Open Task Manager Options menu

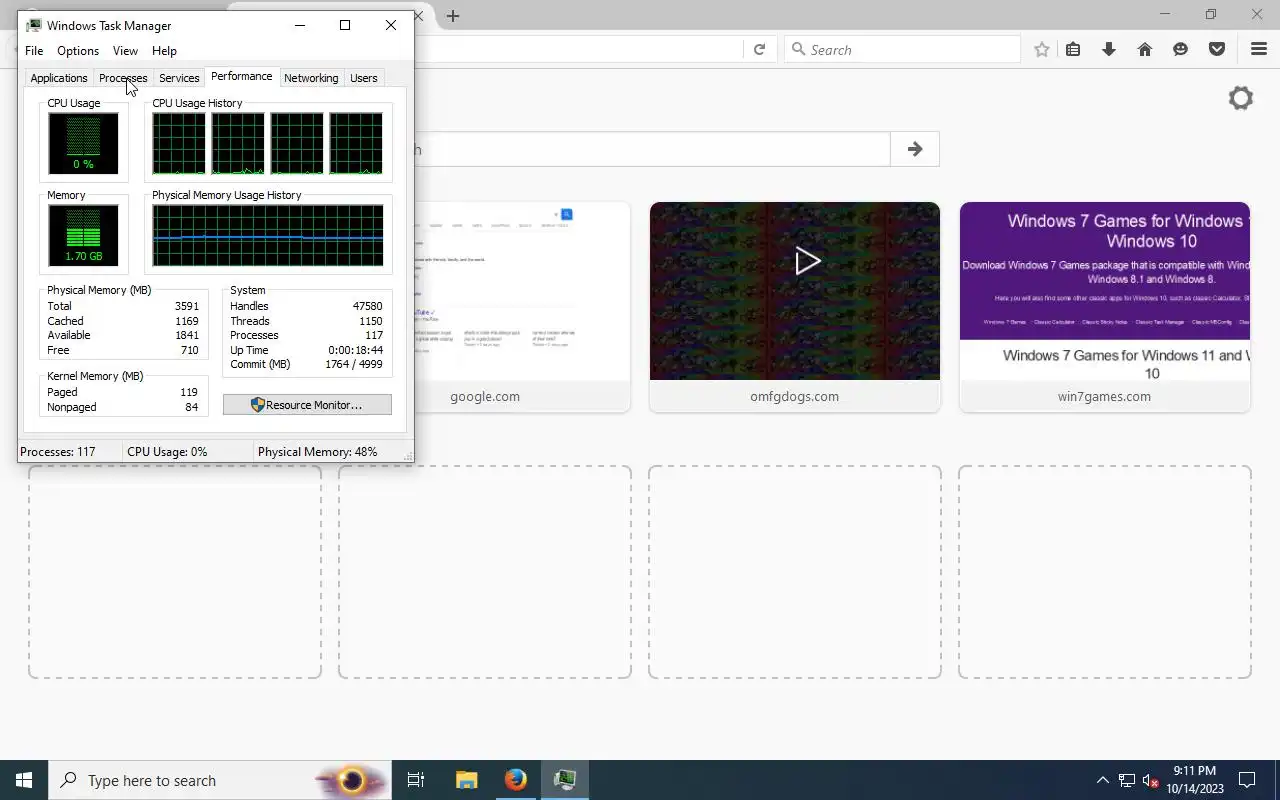(78, 51)
